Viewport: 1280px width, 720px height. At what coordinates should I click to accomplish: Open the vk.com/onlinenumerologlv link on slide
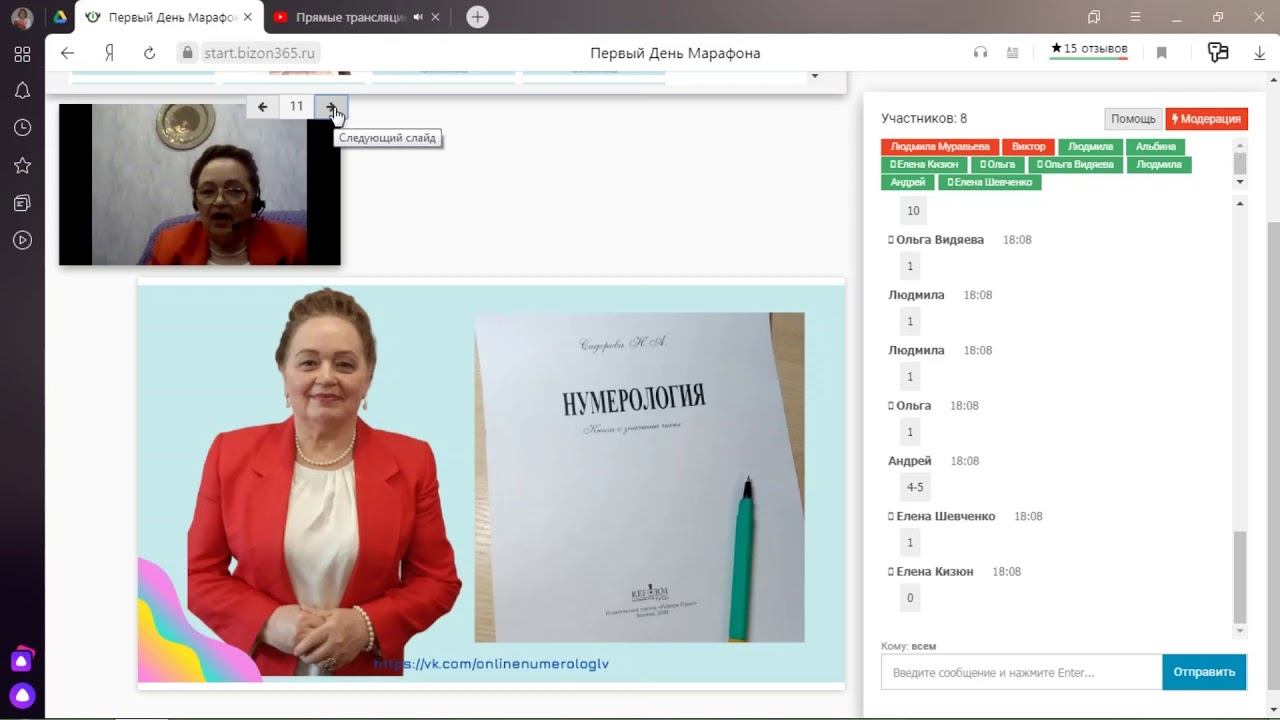pos(491,664)
